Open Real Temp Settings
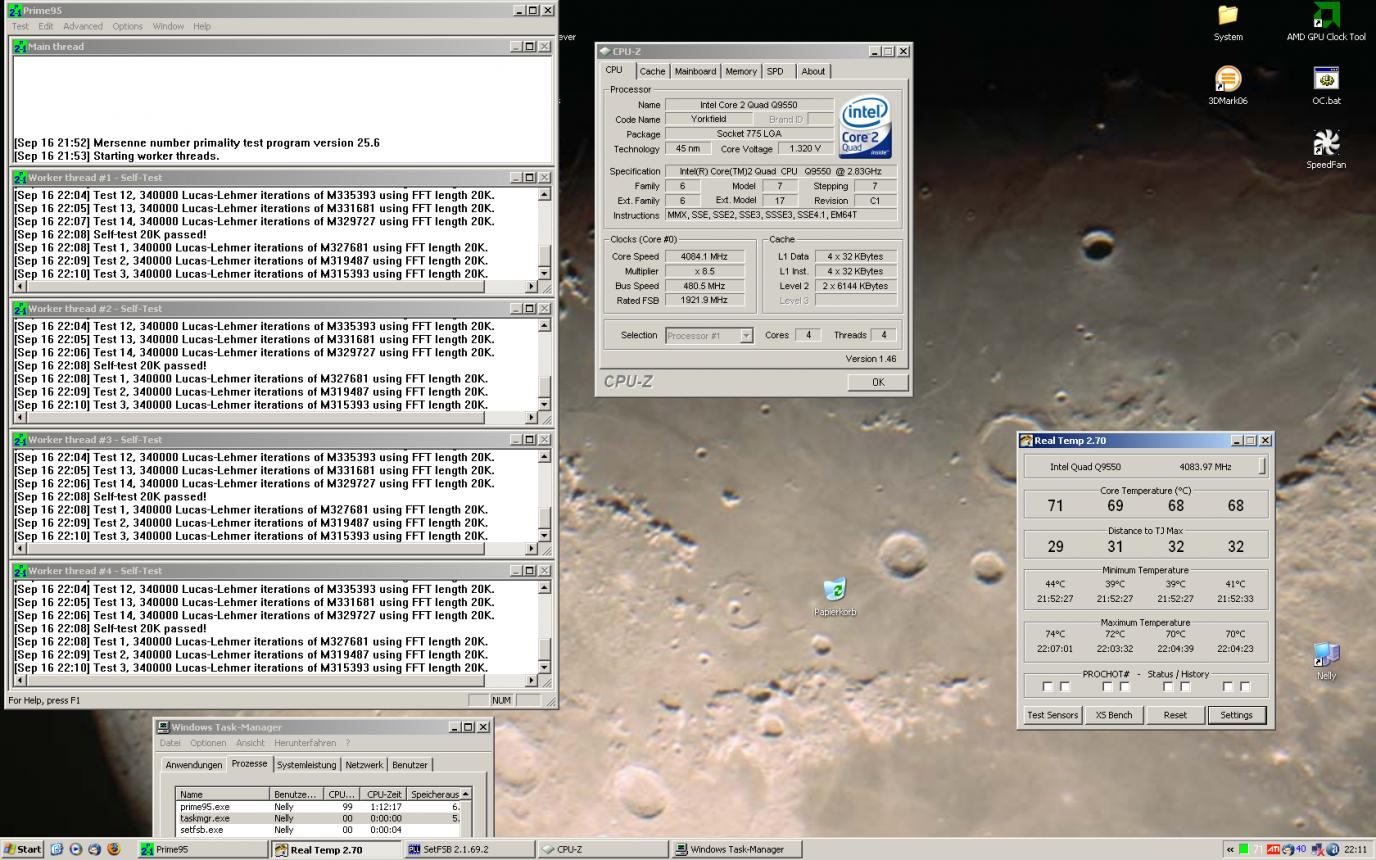The width and height of the screenshot is (1376, 860). pyautogui.click(x=1236, y=715)
